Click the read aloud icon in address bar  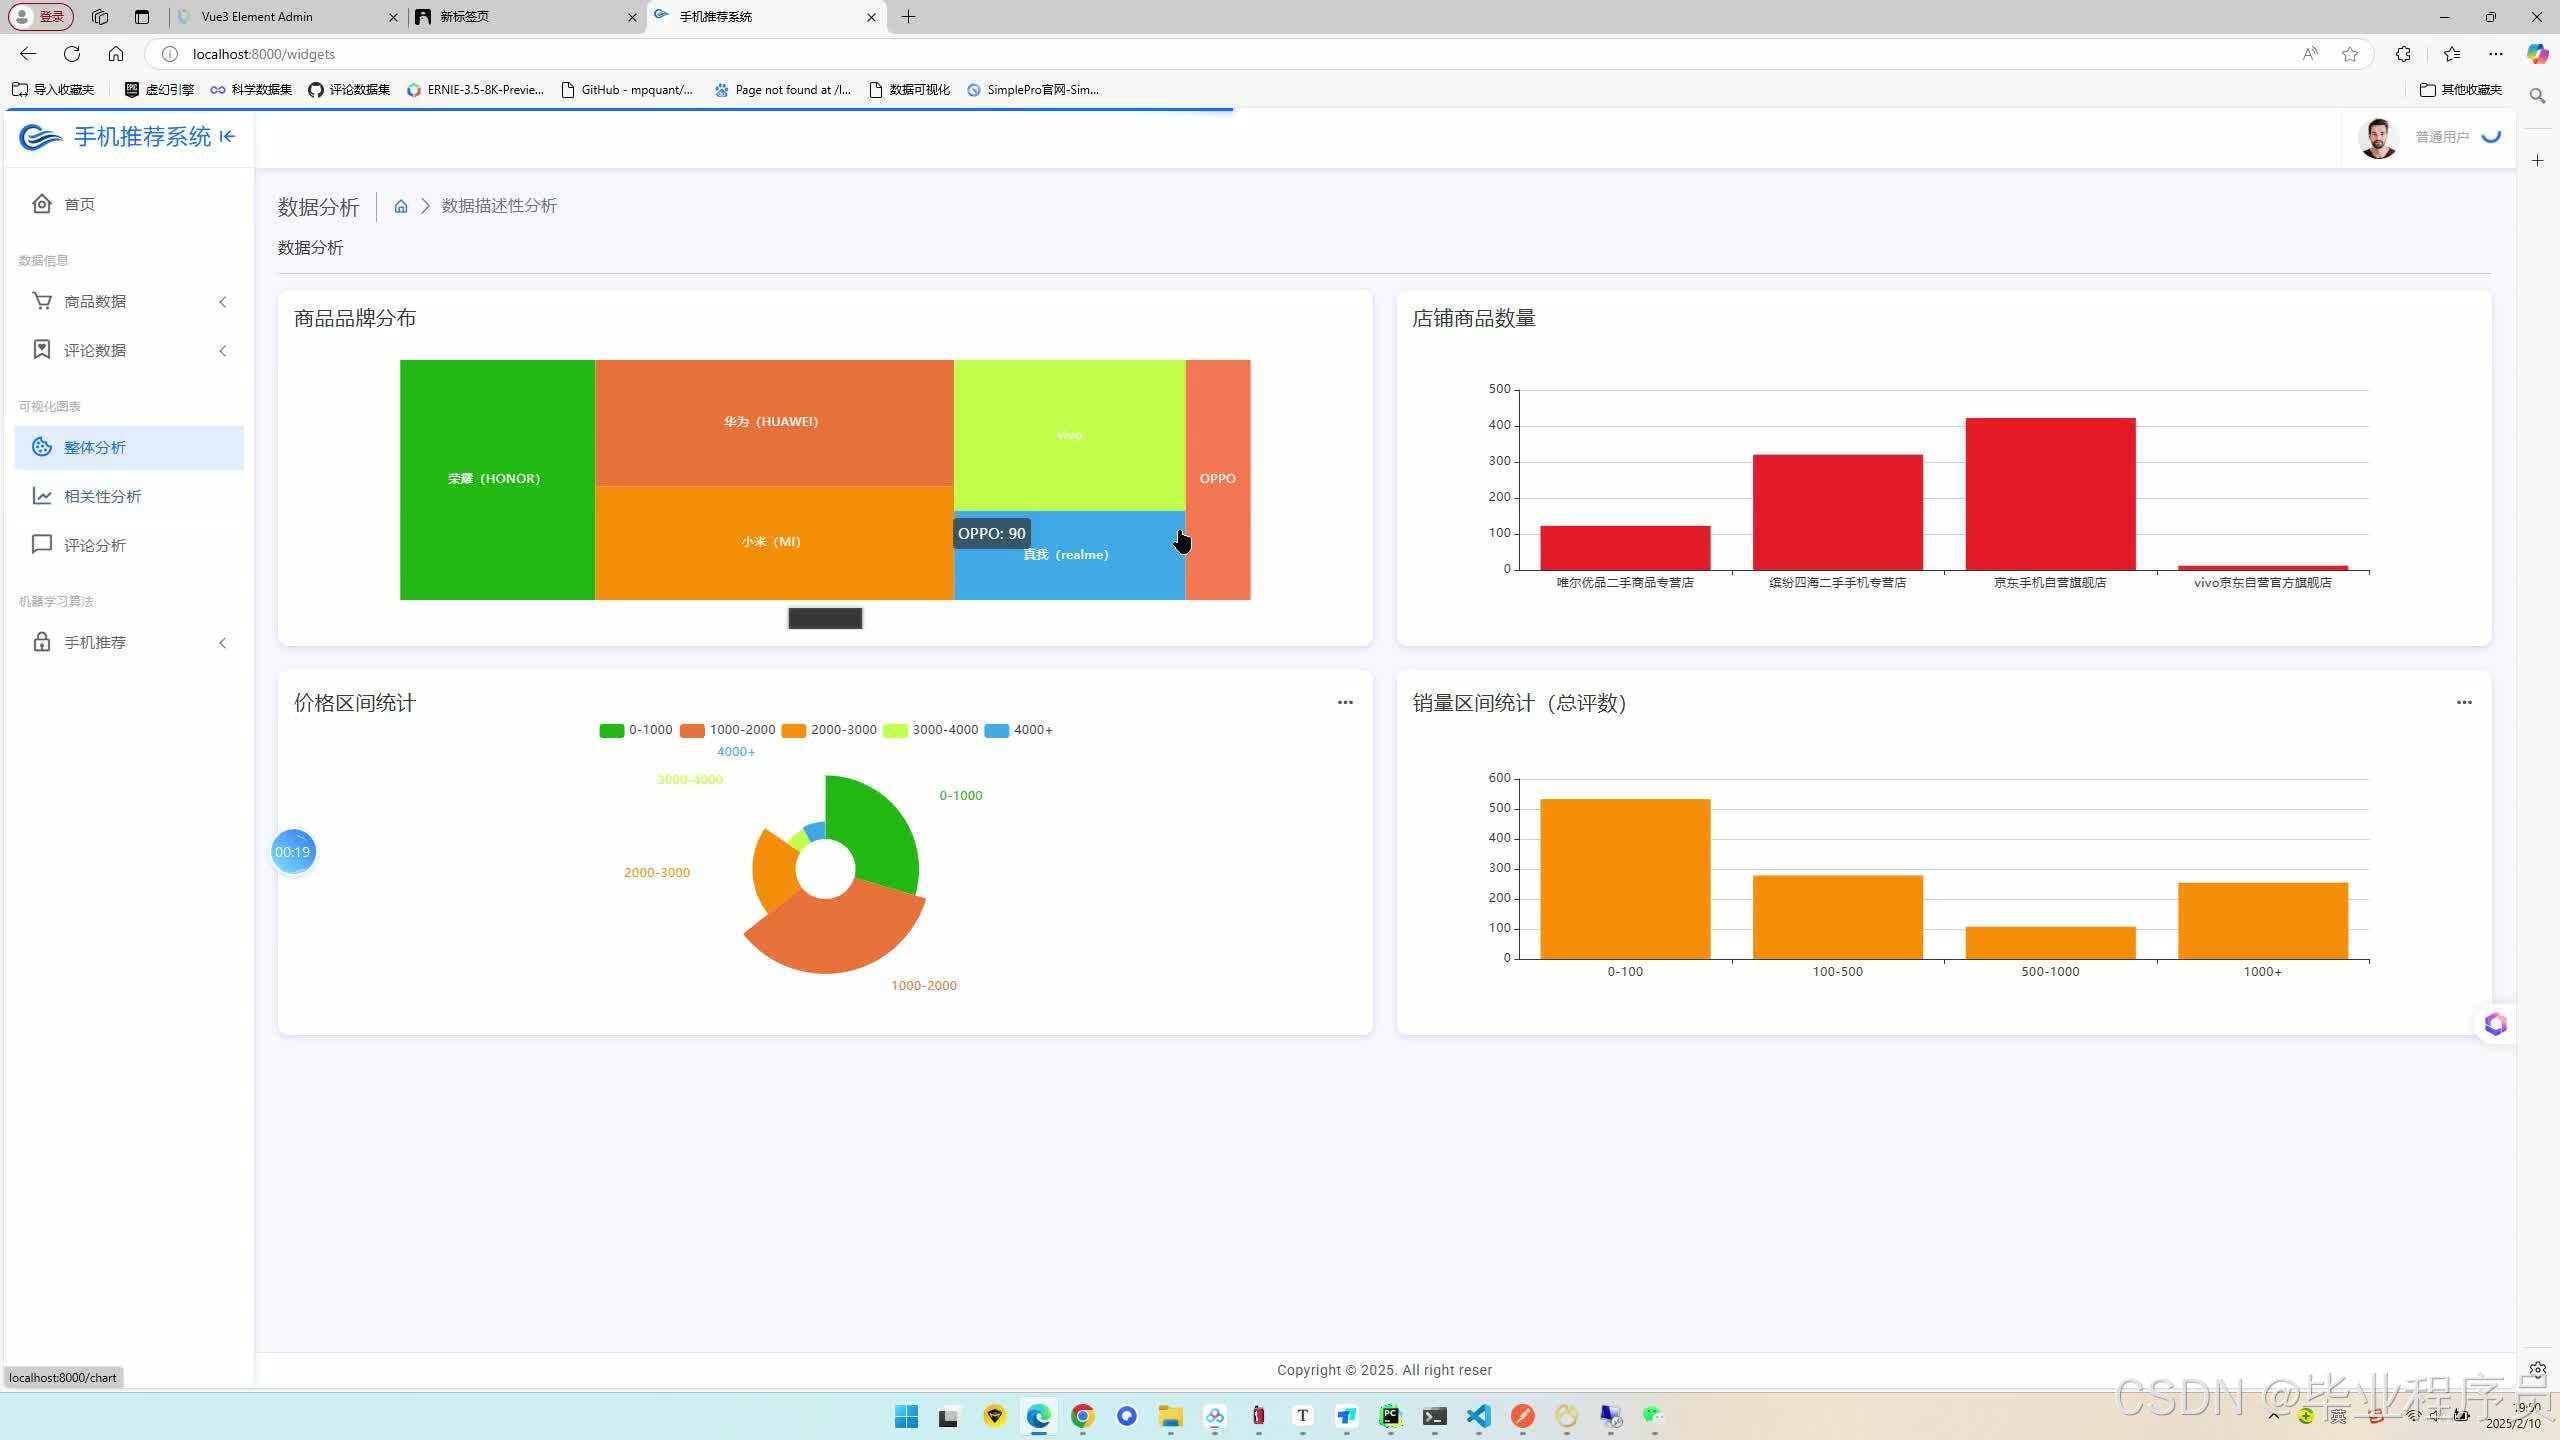pos(2310,54)
